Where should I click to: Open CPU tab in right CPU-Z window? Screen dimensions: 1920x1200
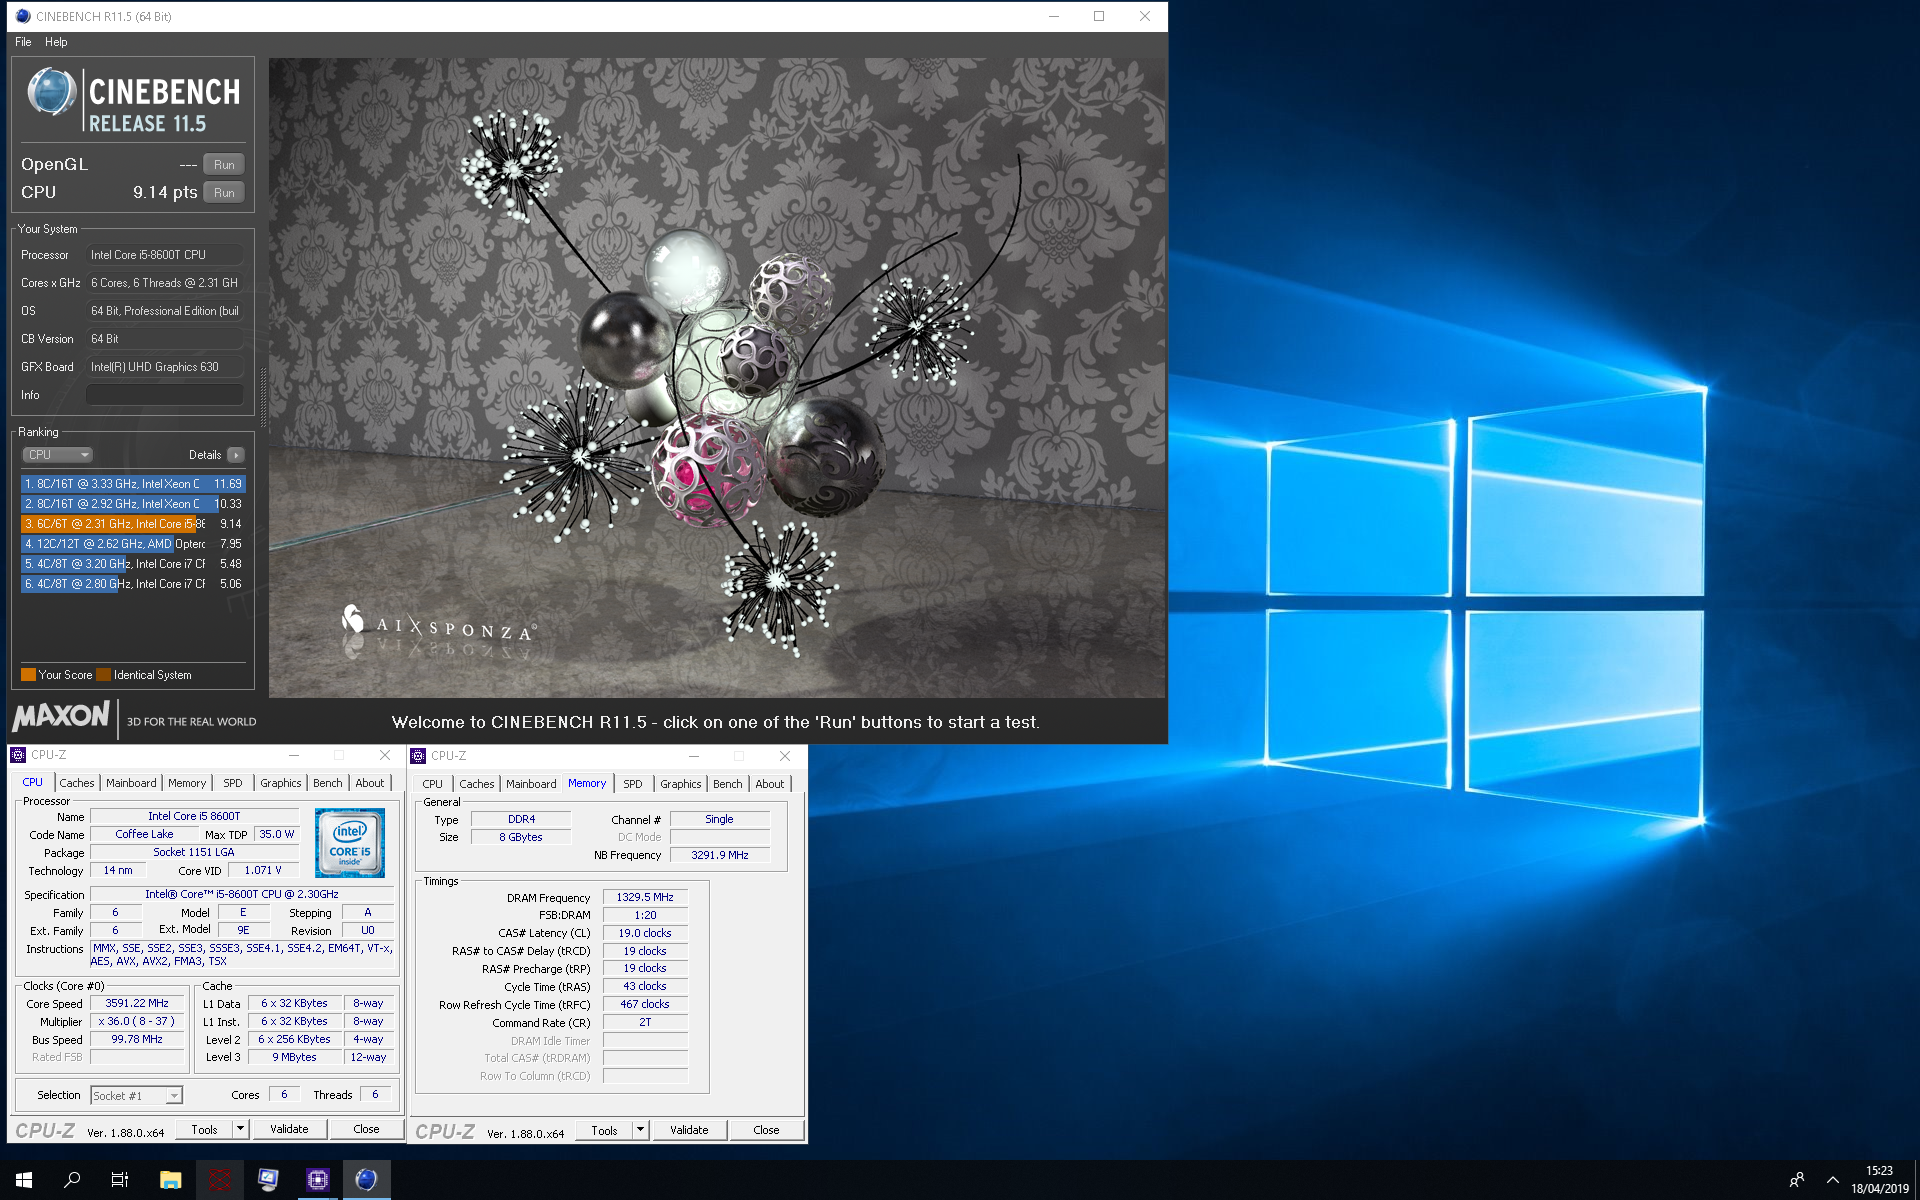click(433, 784)
